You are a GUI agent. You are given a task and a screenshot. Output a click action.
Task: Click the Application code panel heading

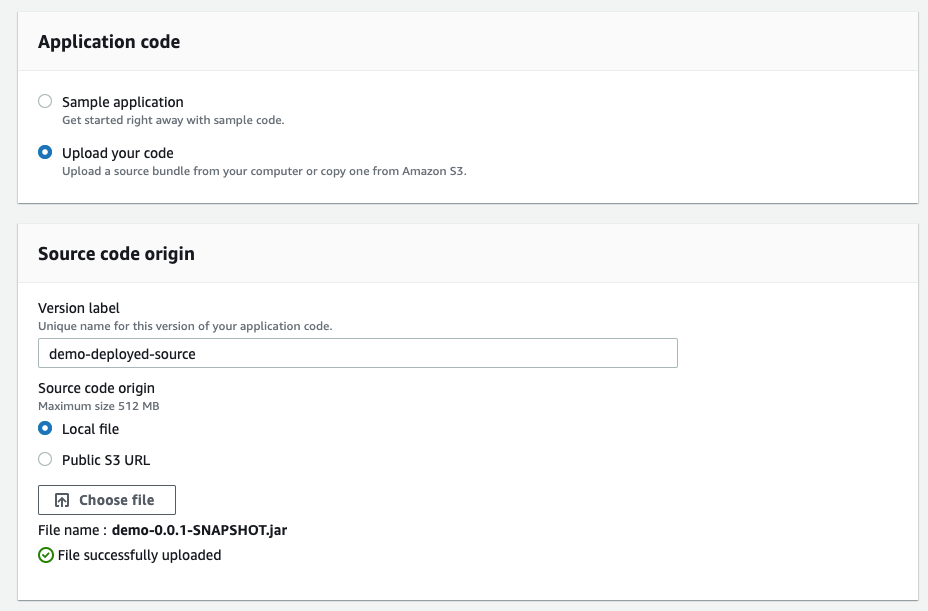109,42
